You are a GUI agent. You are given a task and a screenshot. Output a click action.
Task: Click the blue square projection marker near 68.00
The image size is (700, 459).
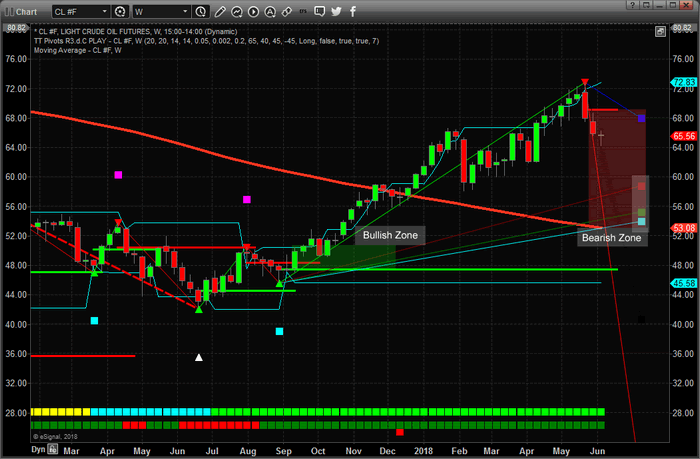642,118
